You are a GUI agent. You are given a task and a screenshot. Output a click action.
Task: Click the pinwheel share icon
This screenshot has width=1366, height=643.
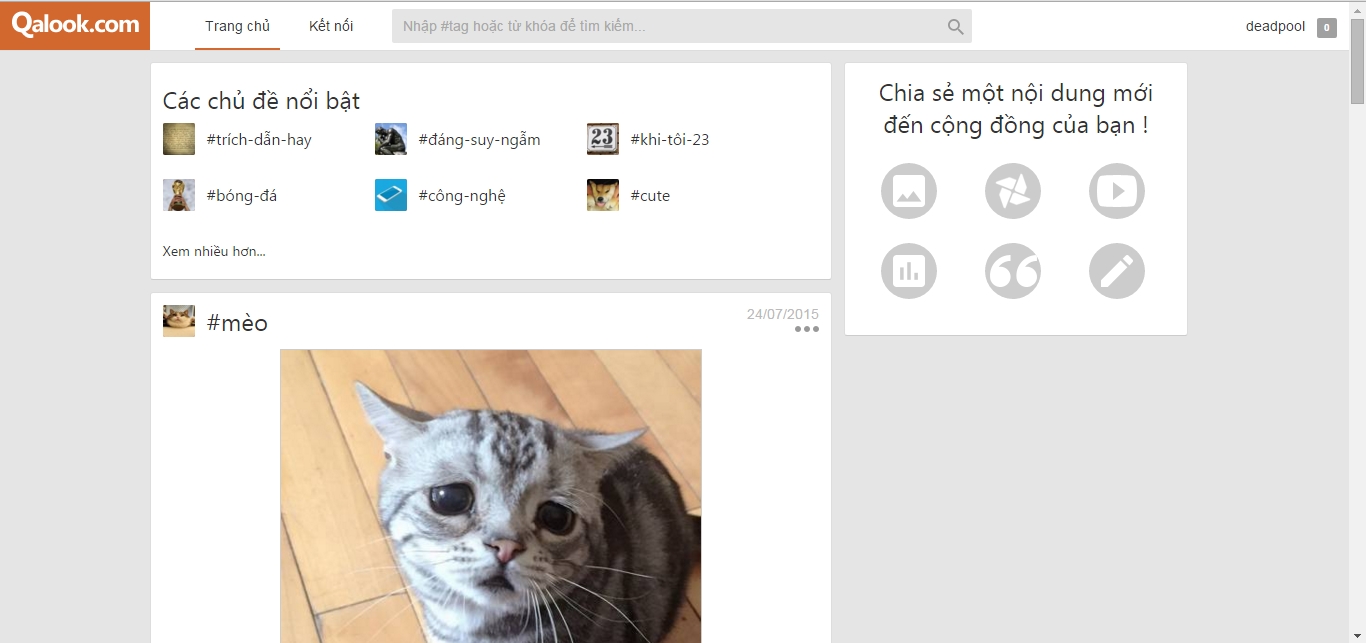tap(1013, 191)
